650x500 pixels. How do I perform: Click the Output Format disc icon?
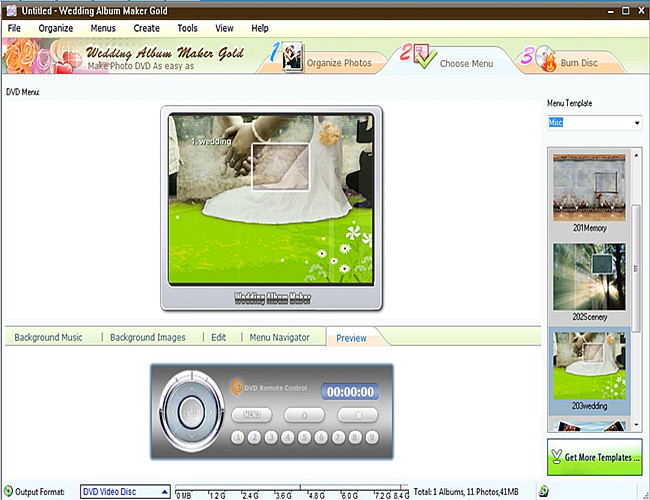8,491
